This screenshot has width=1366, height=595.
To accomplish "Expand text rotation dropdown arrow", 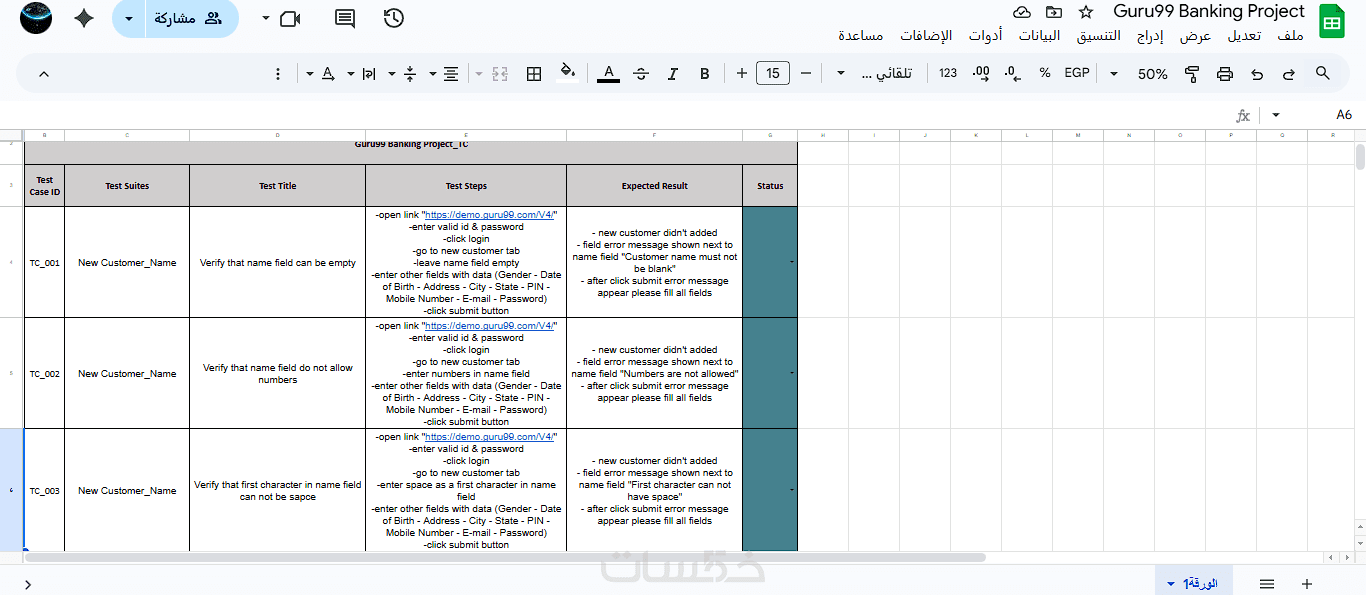I will tap(310, 73).
